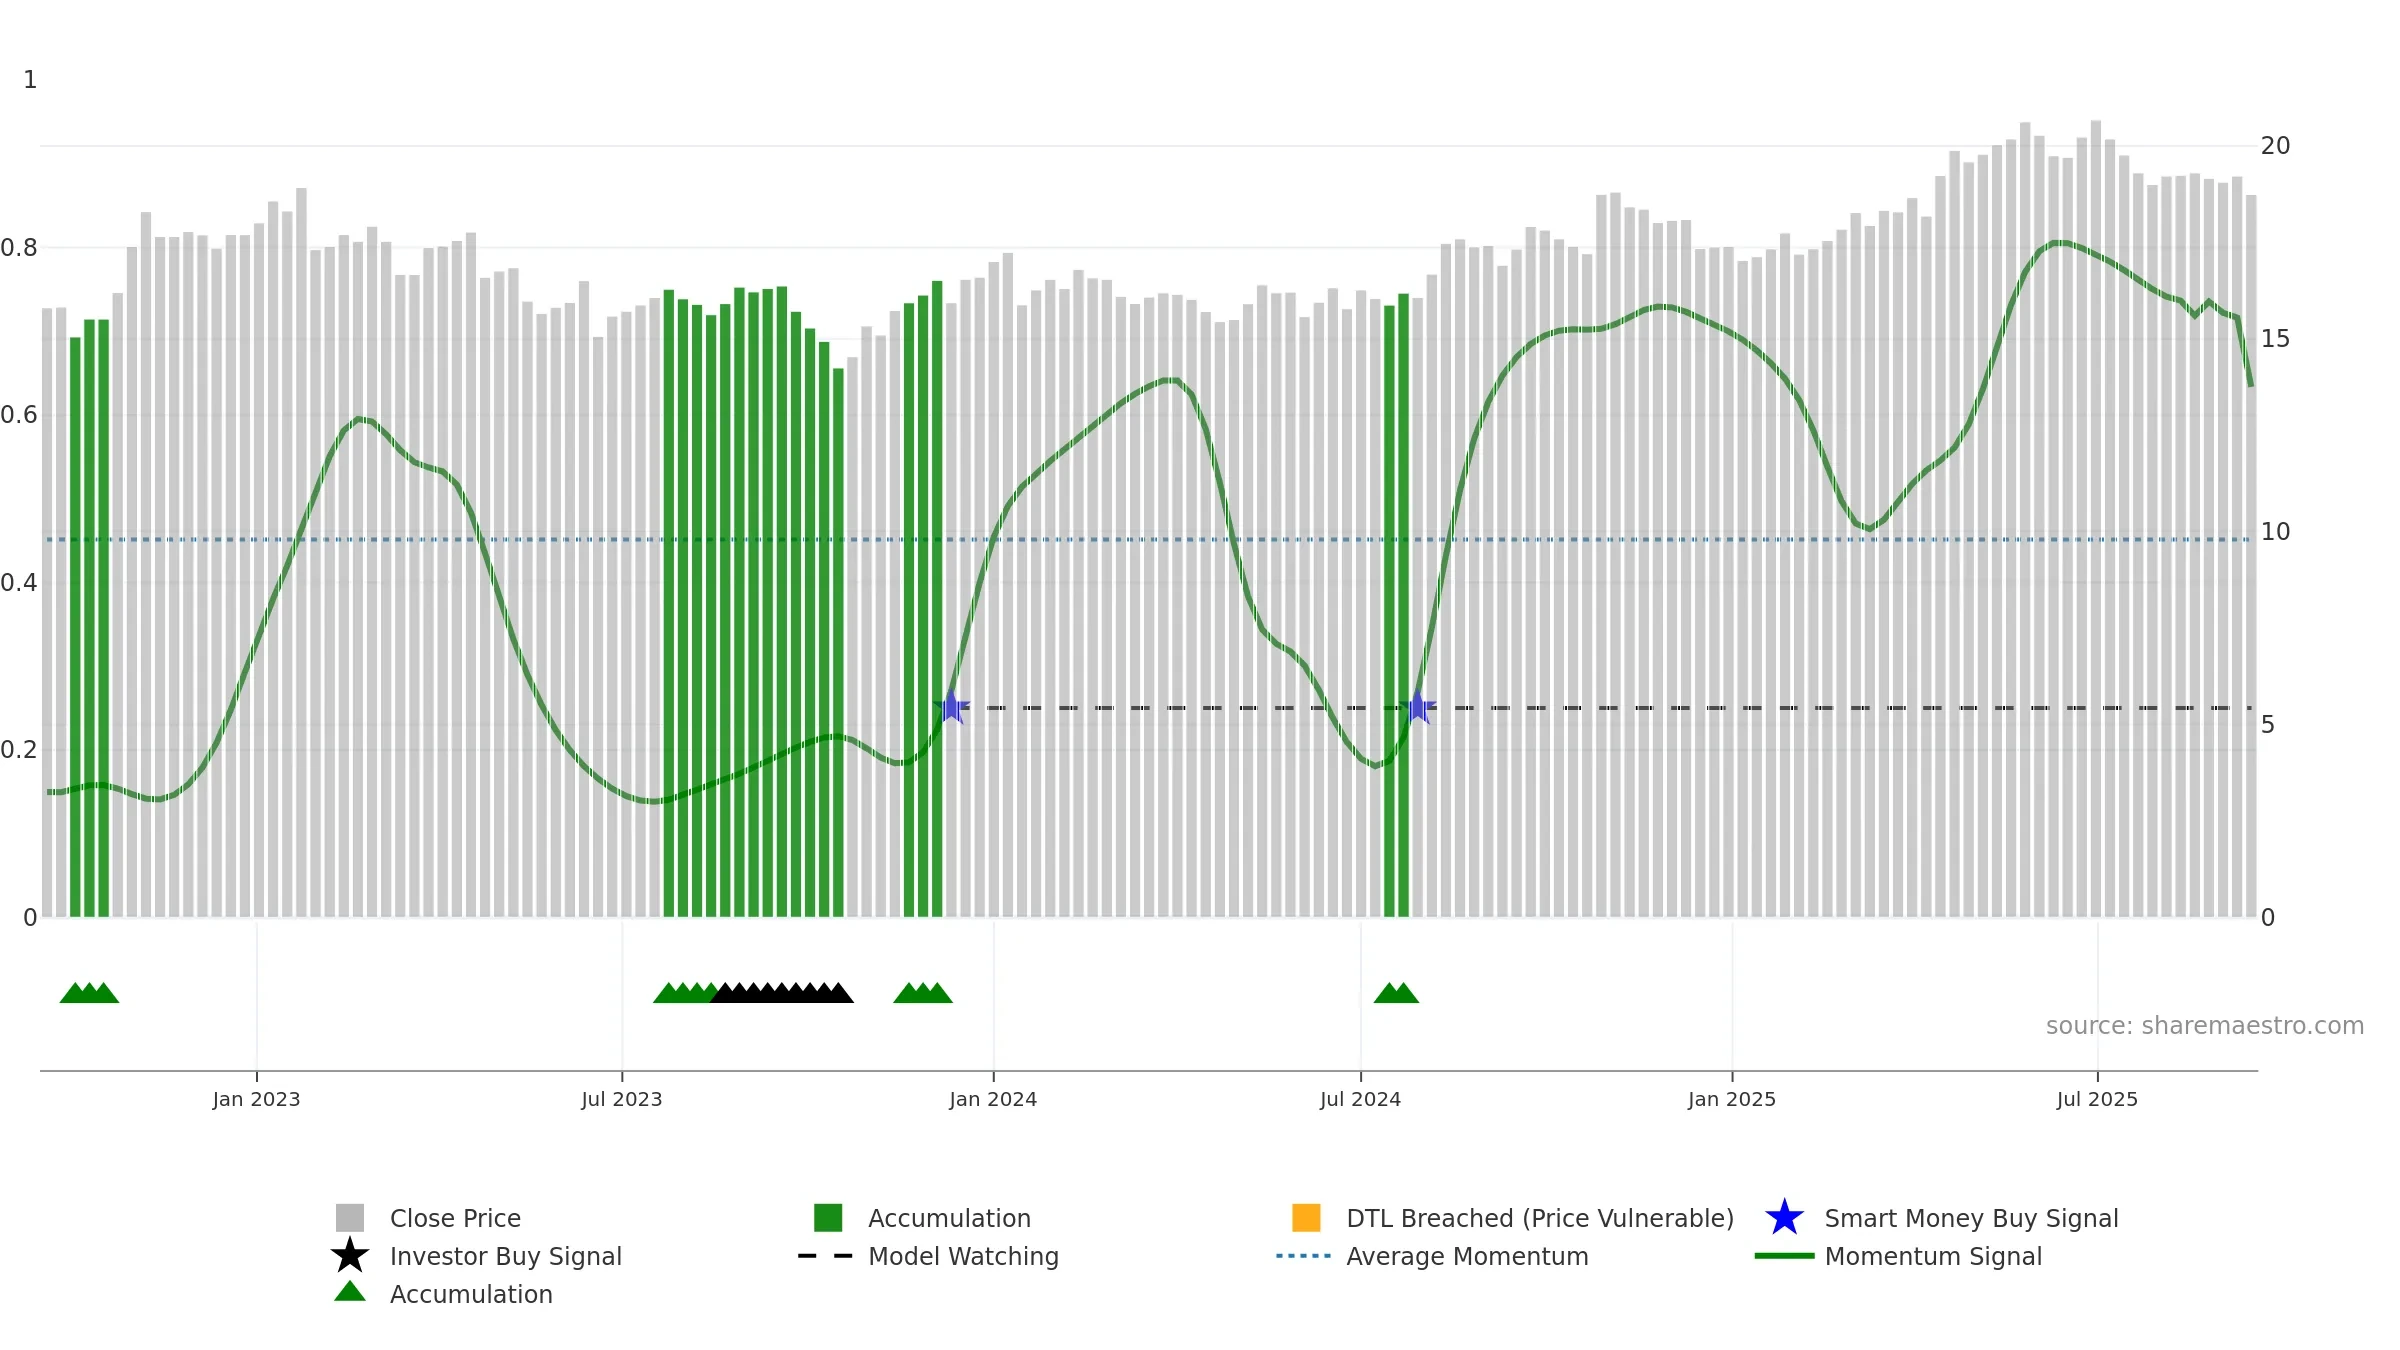Click the gray Close Price swatch
This screenshot has height=1350, width=2400.
[350, 1218]
